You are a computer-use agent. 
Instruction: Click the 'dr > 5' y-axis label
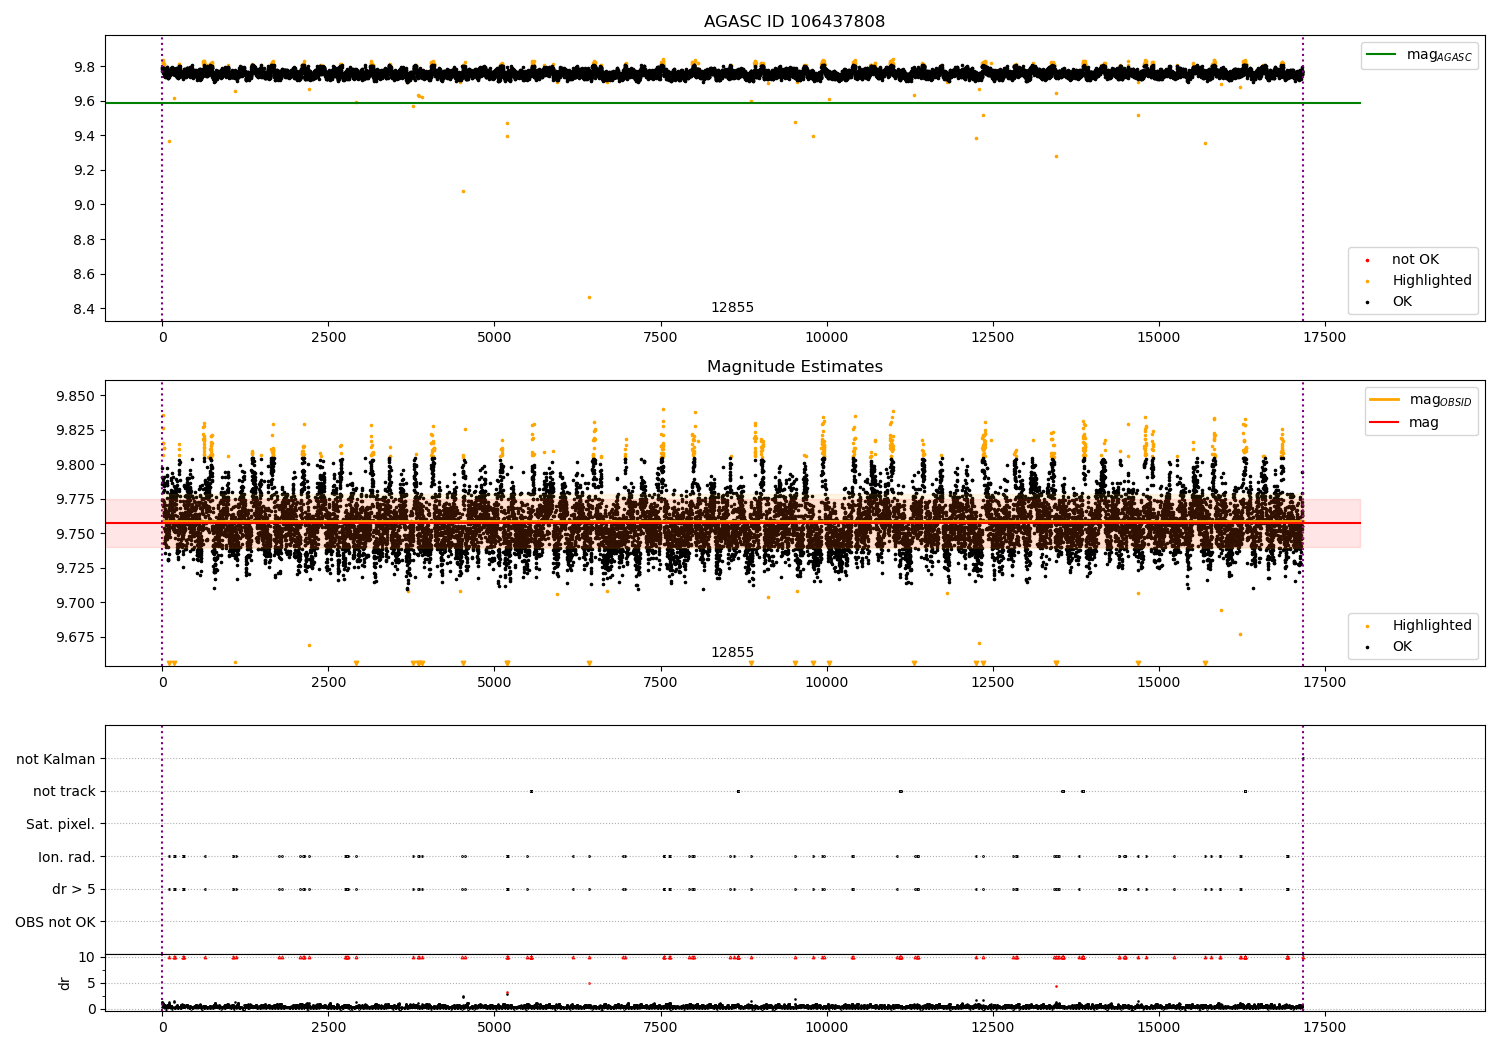pyautogui.click(x=73, y=889)
